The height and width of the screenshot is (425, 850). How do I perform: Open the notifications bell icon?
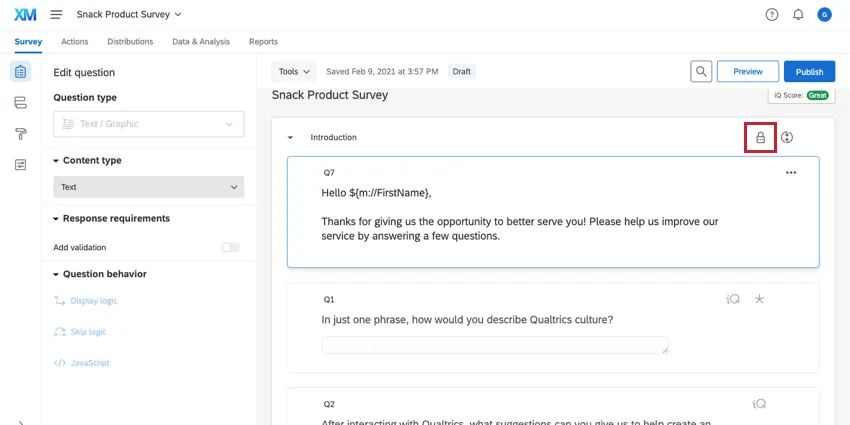pyautogui.click(x=798, y=15)
